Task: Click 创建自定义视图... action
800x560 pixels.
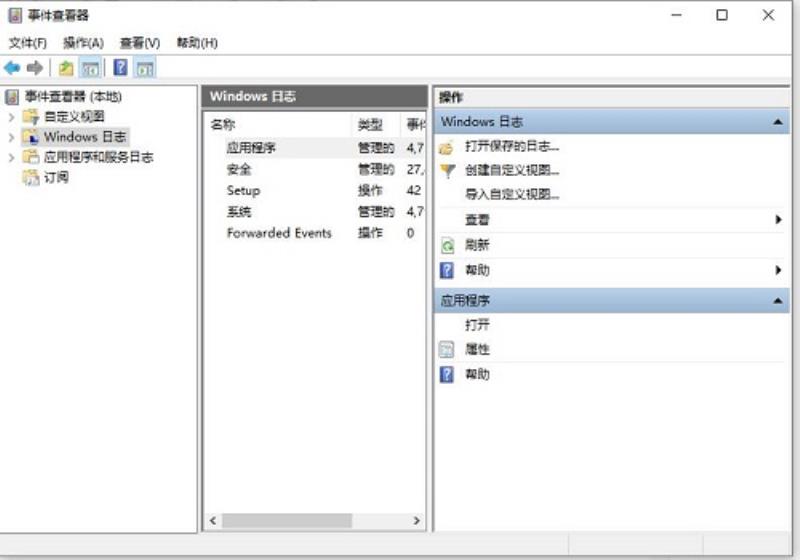Action: [x=512, y=170]
